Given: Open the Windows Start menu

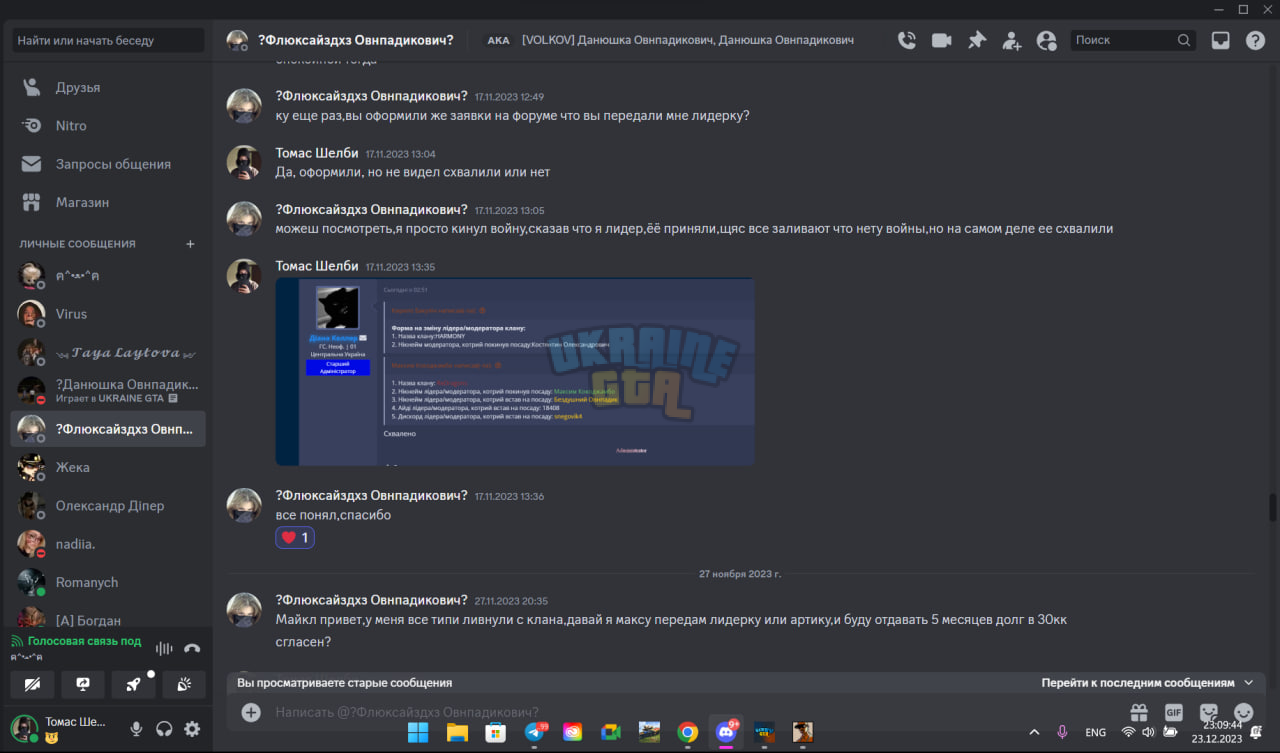Looking at the screenshot, I should point(418,732).
